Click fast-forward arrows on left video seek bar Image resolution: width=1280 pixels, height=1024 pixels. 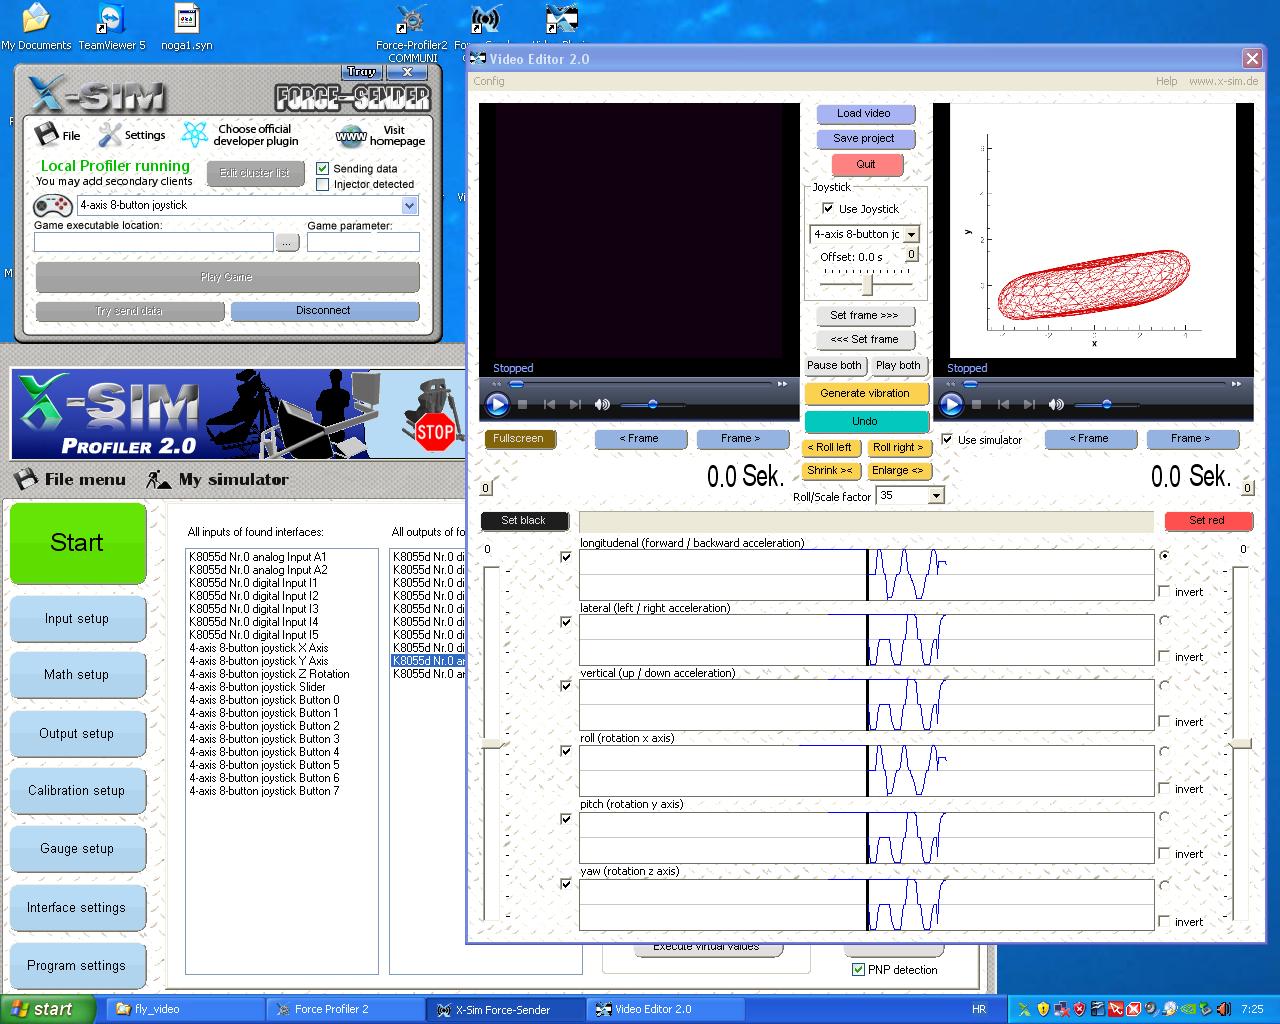pyautogui.click(x=782, y=383)
